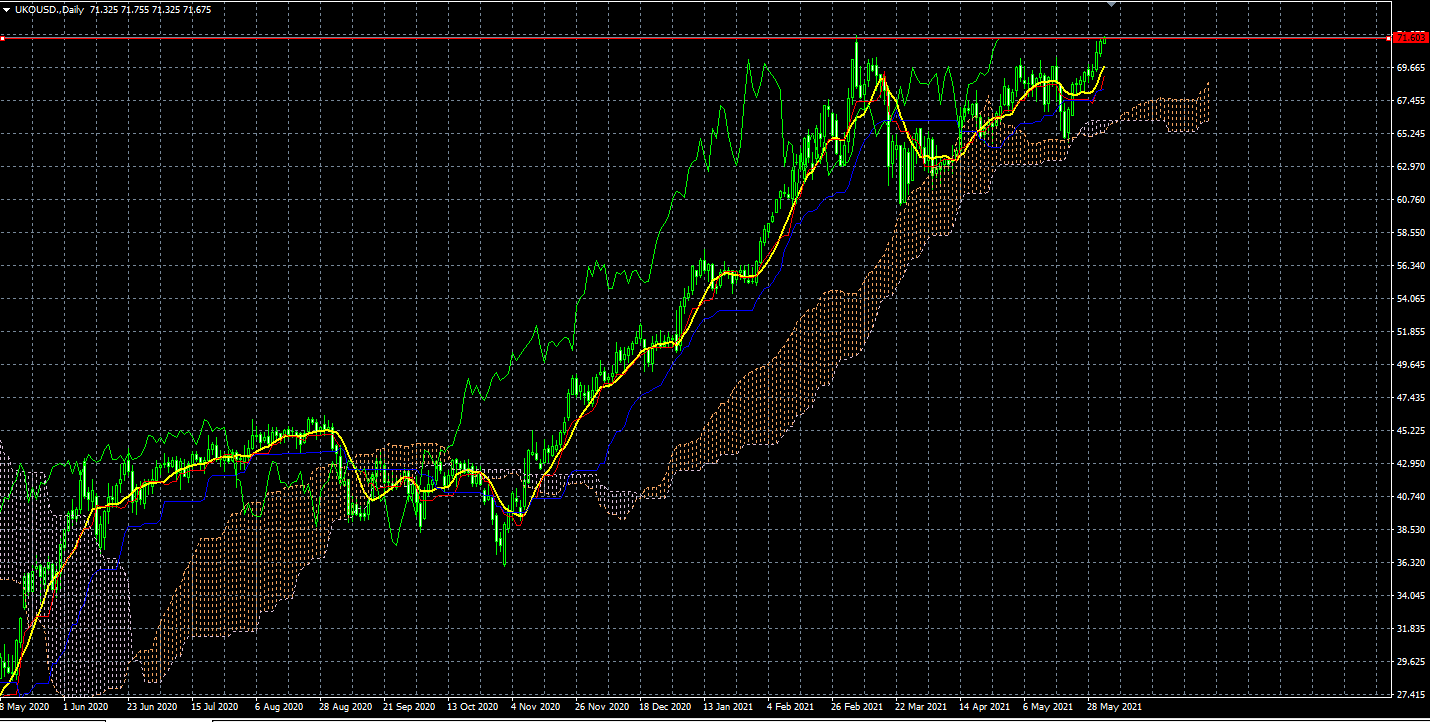This screenshot has width=1430, height=722.
Task: Click the 34.045 price scale label
Action: [x=1410, y=596]
